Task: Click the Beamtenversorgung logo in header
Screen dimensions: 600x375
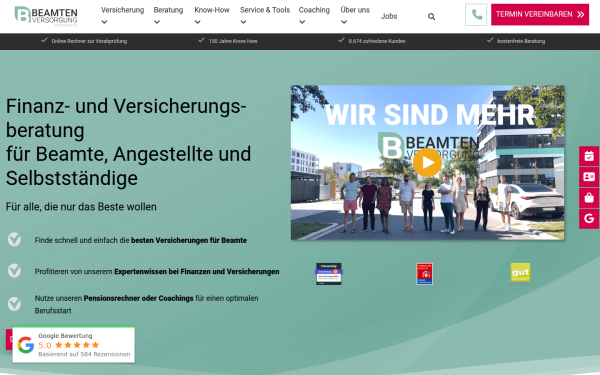Action: 46,16
